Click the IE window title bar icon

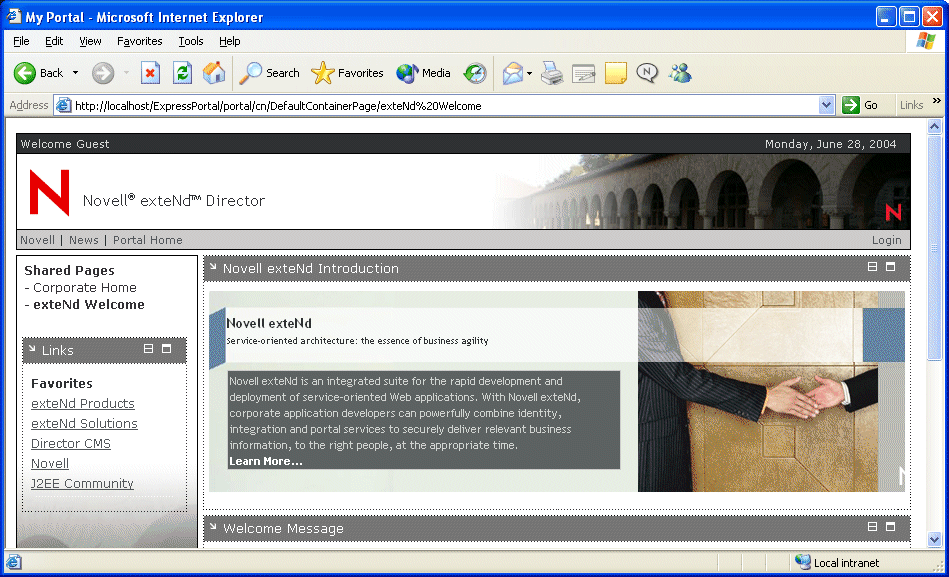coord(13,16)
